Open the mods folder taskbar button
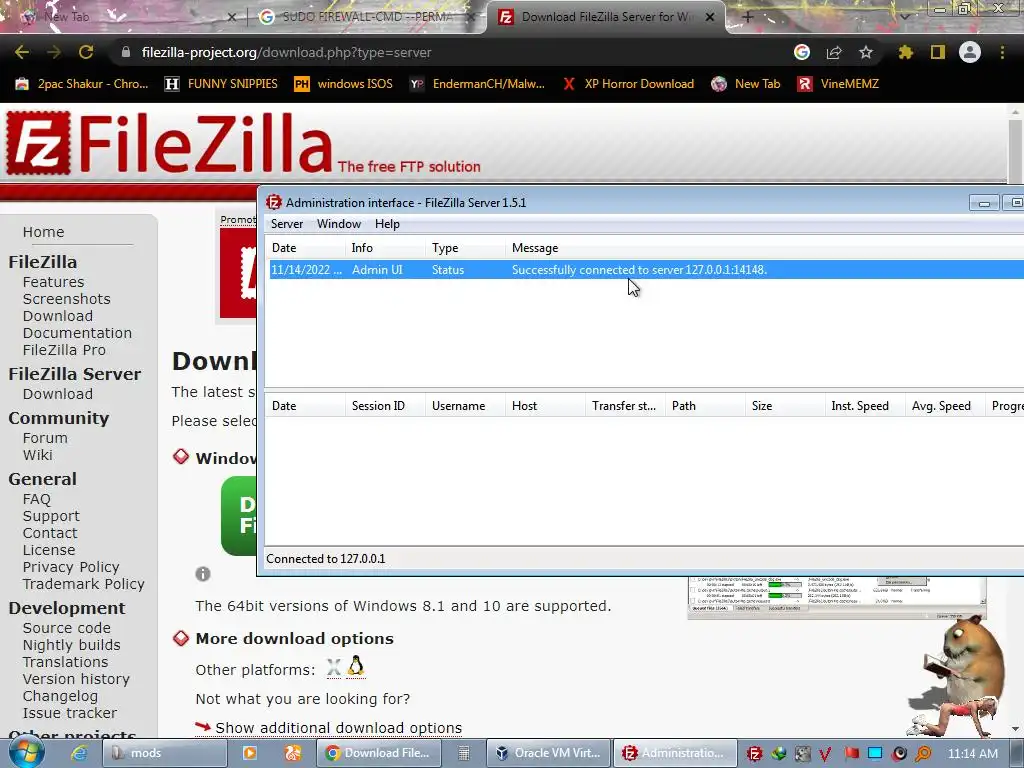1024x768 pixels. pos(165,753)
